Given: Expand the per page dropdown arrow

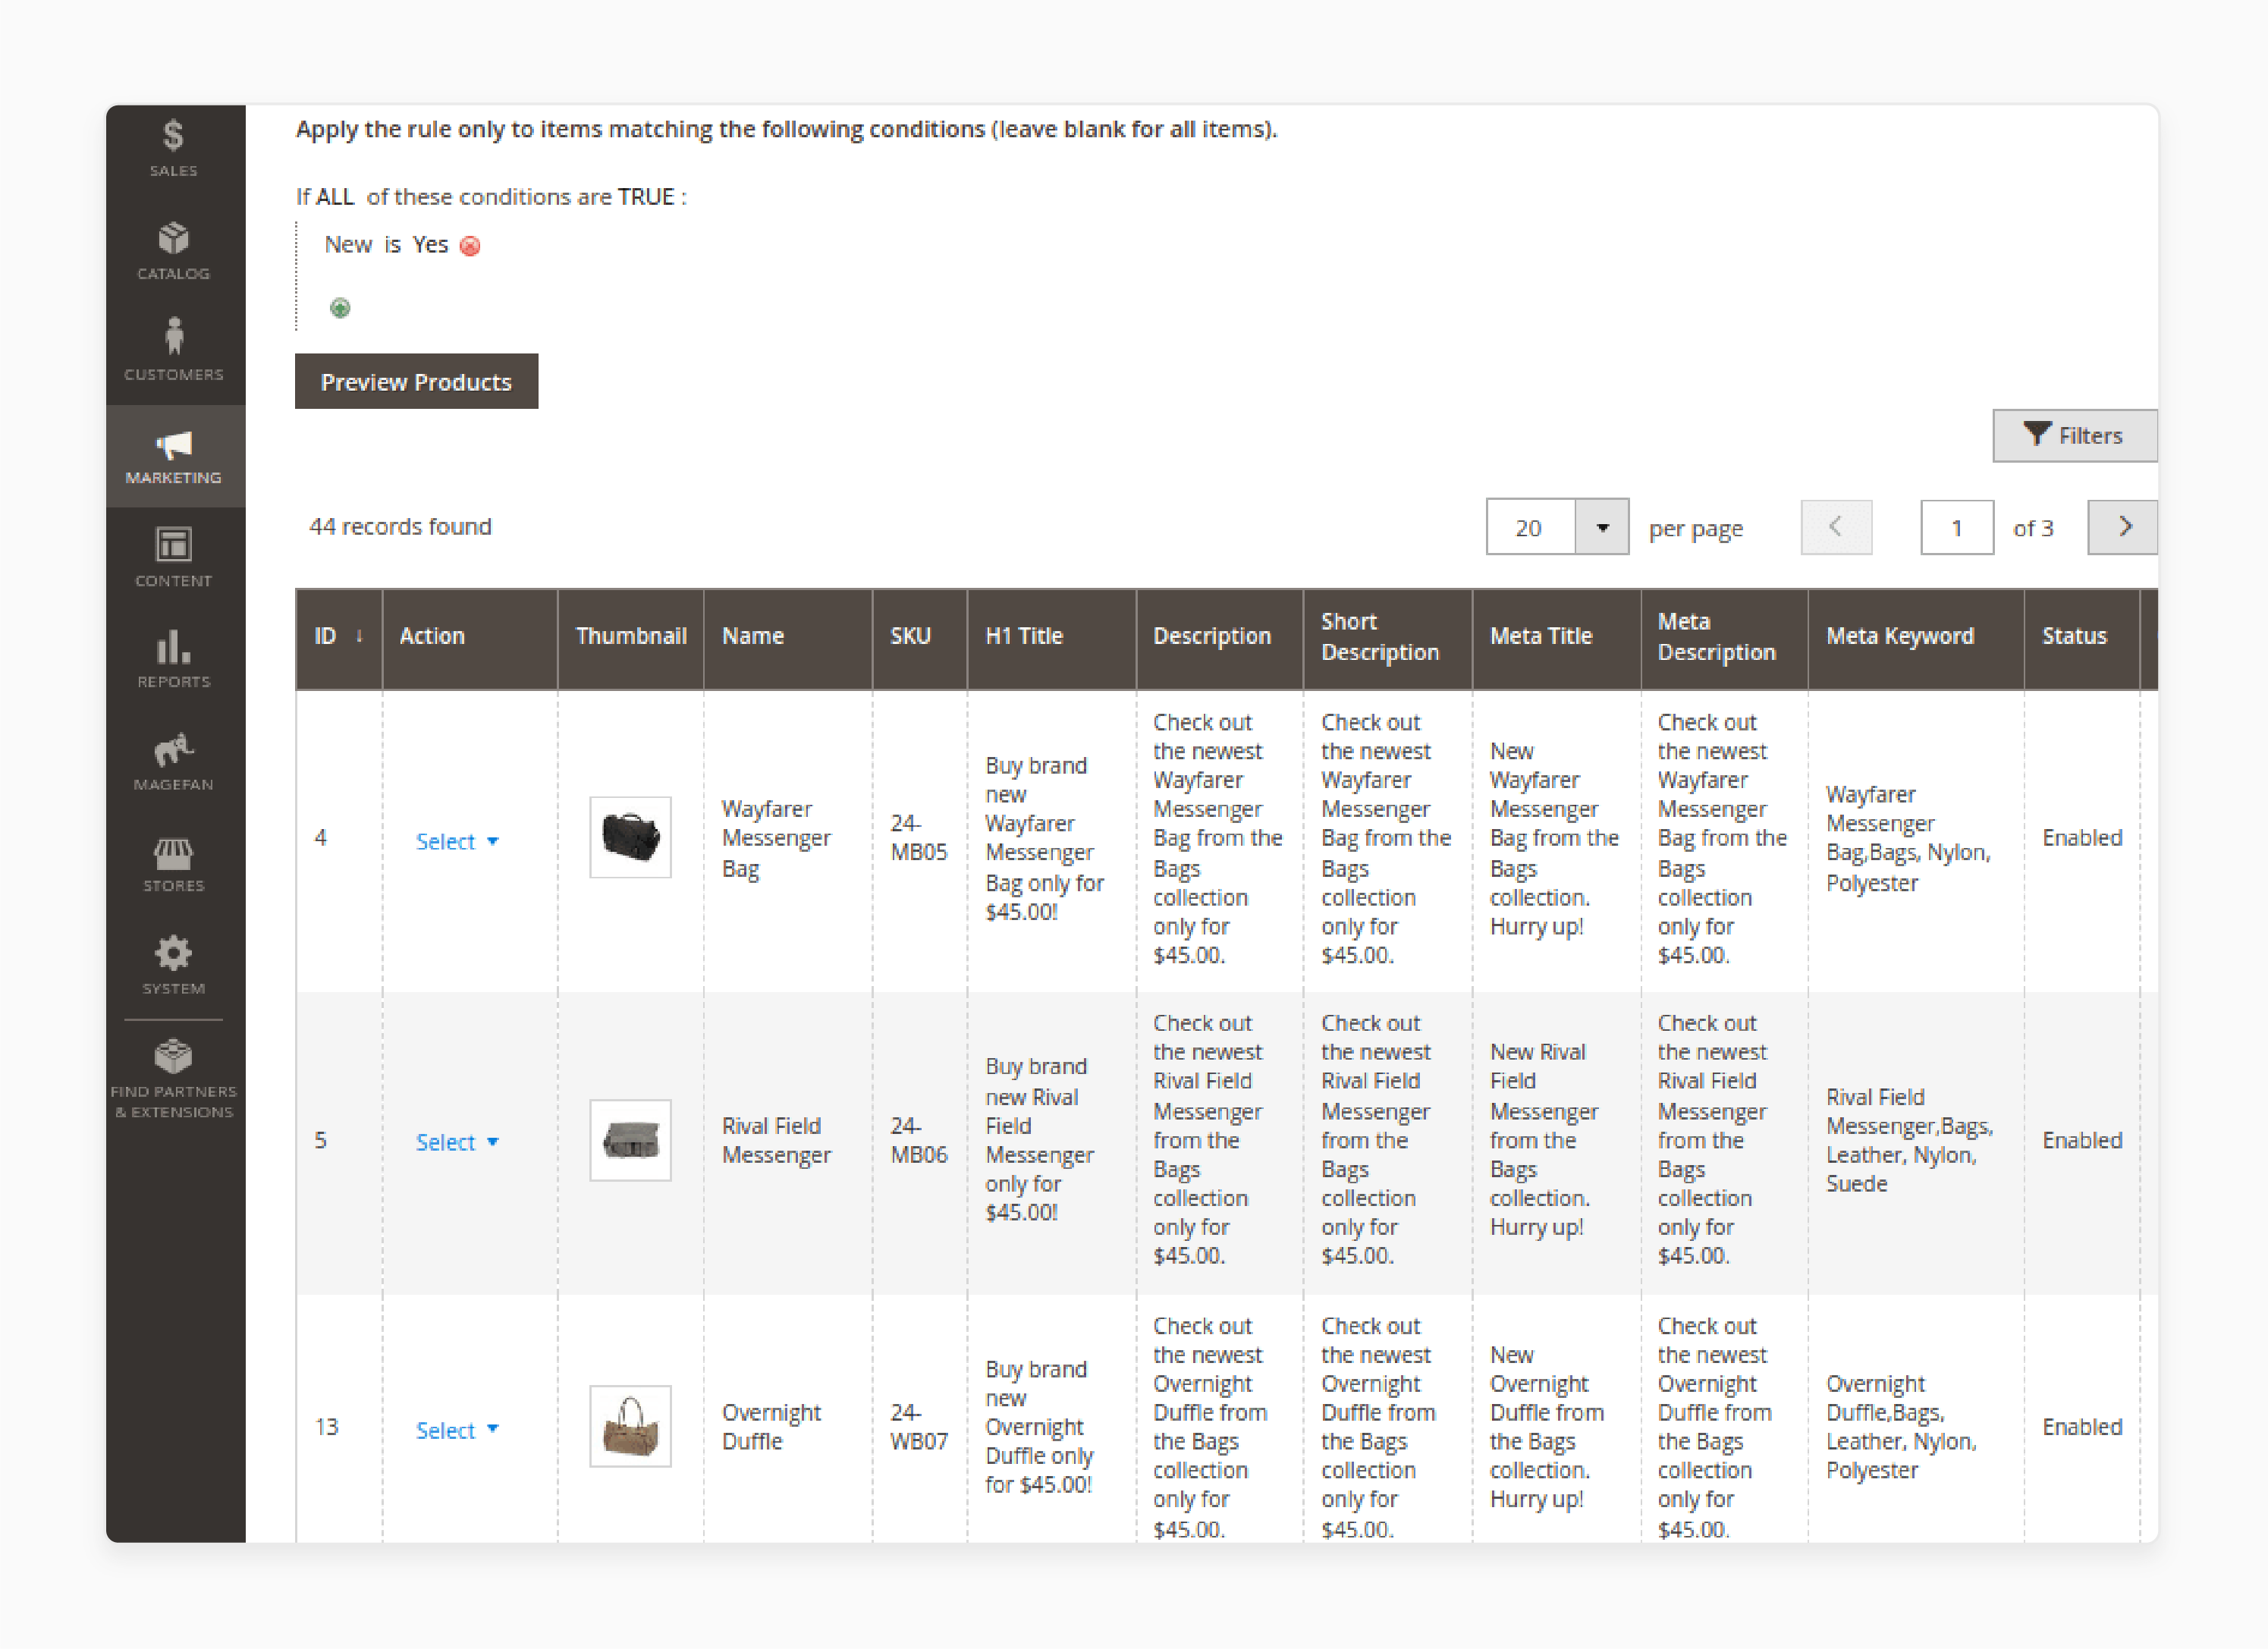Looking at the screenshot, I should pos(1602,527).
